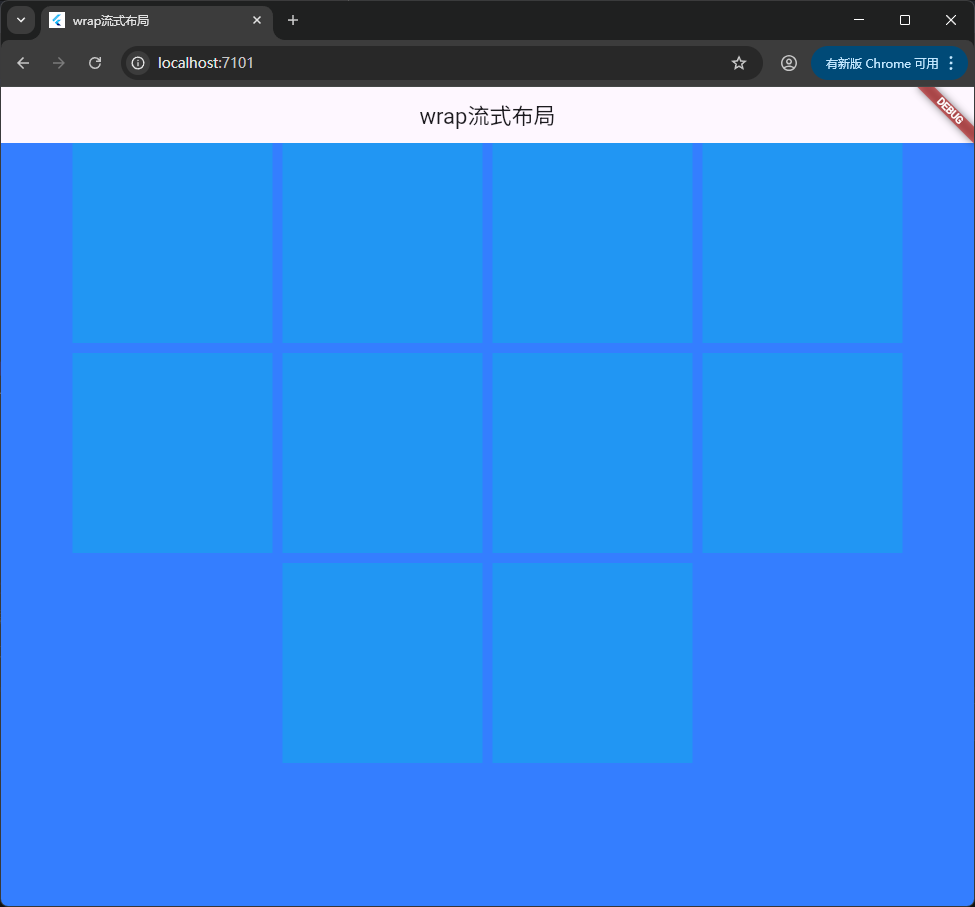The height and width of the screenshot is (907, 975).
Task: Open a new tab with plus button
Action: click(x=293, y=20)
